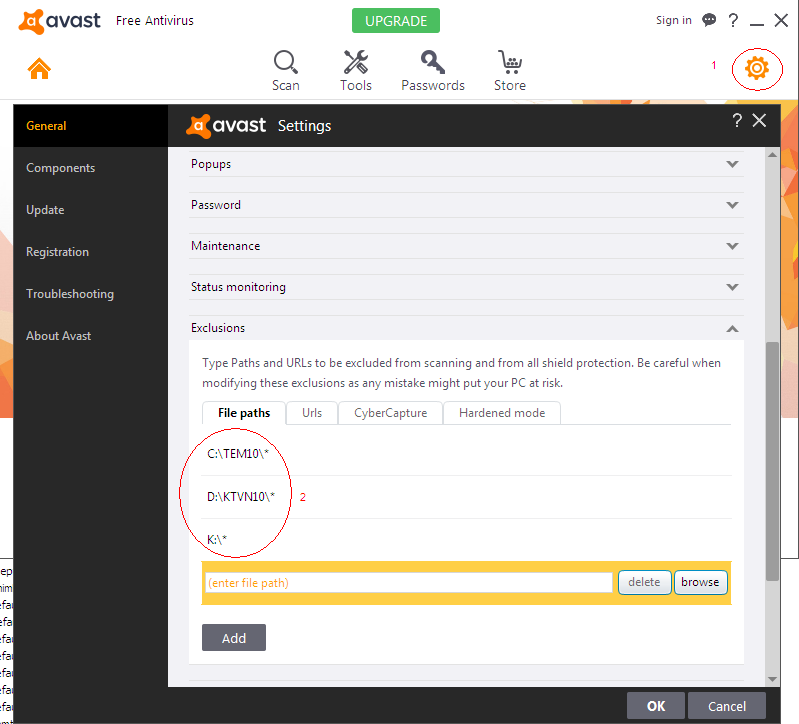Screen dimensions: 799x724
Task: Open Troubleshooting settings section
Action: [70, 294]
